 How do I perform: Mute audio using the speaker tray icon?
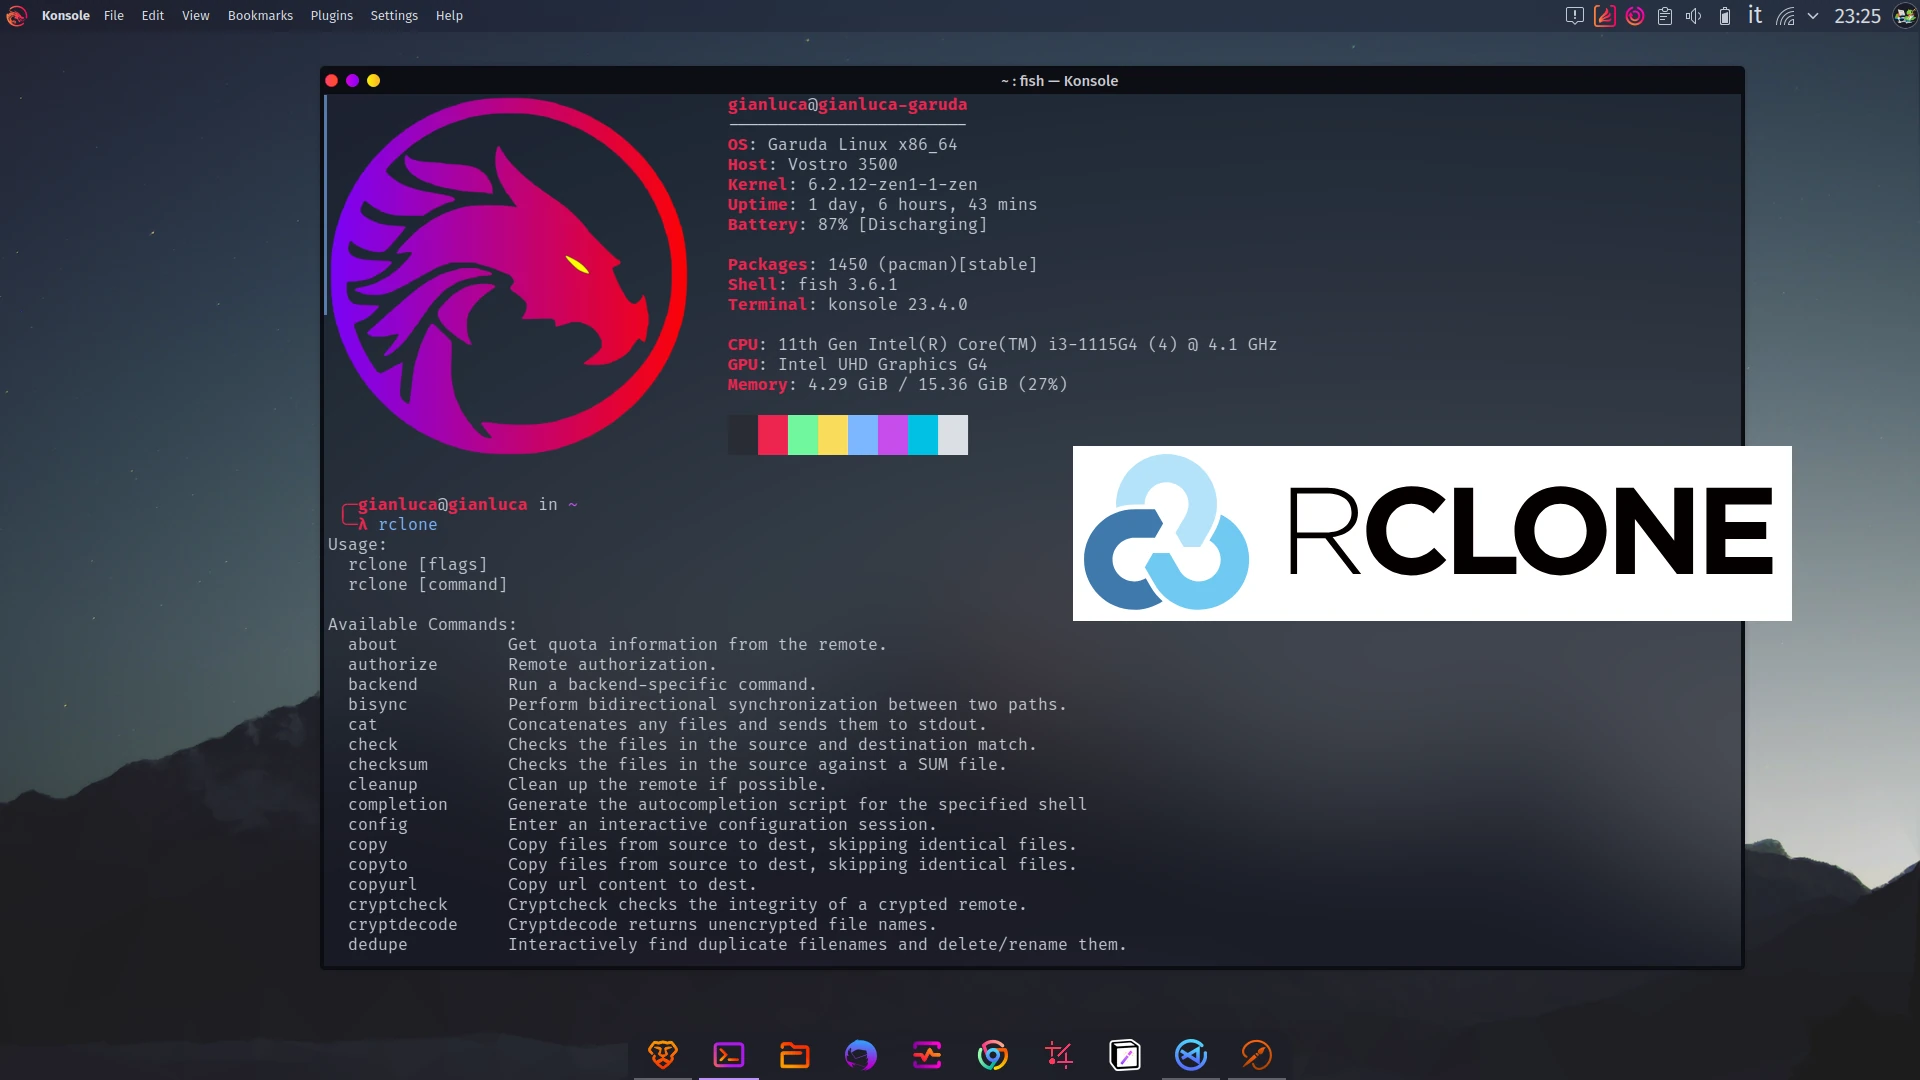tap(1694, 16)
